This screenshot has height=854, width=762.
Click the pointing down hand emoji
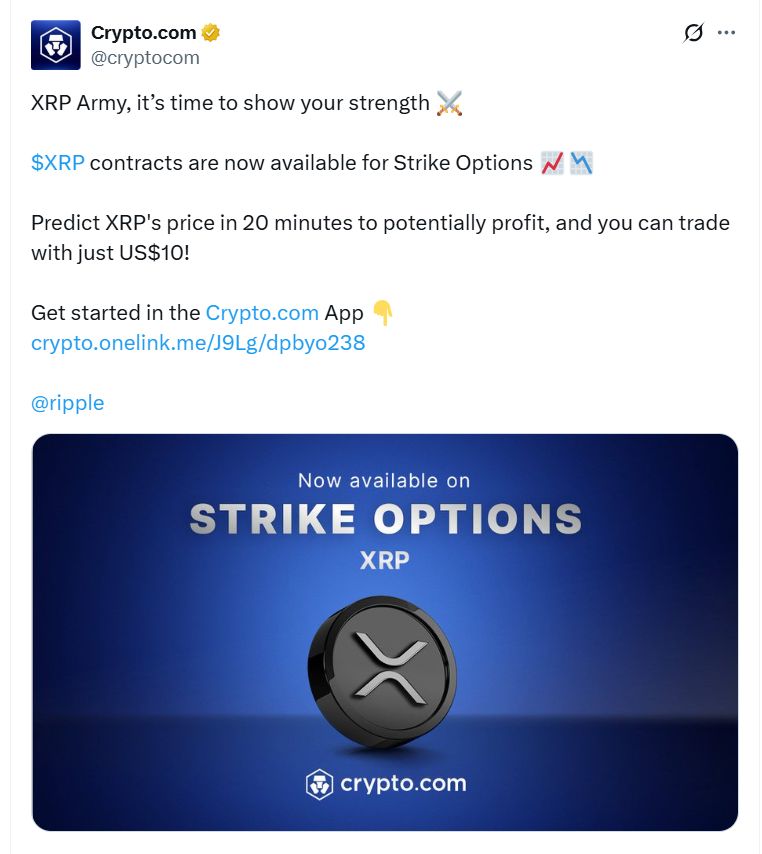point(382,313)
